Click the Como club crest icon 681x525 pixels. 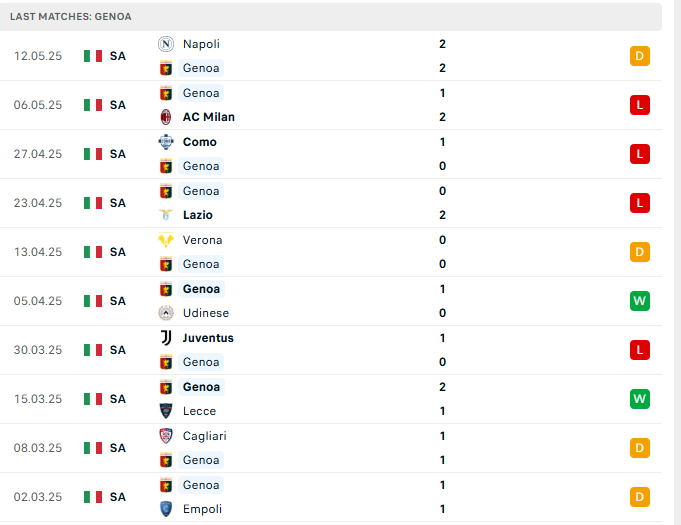[x=165, y=142]
